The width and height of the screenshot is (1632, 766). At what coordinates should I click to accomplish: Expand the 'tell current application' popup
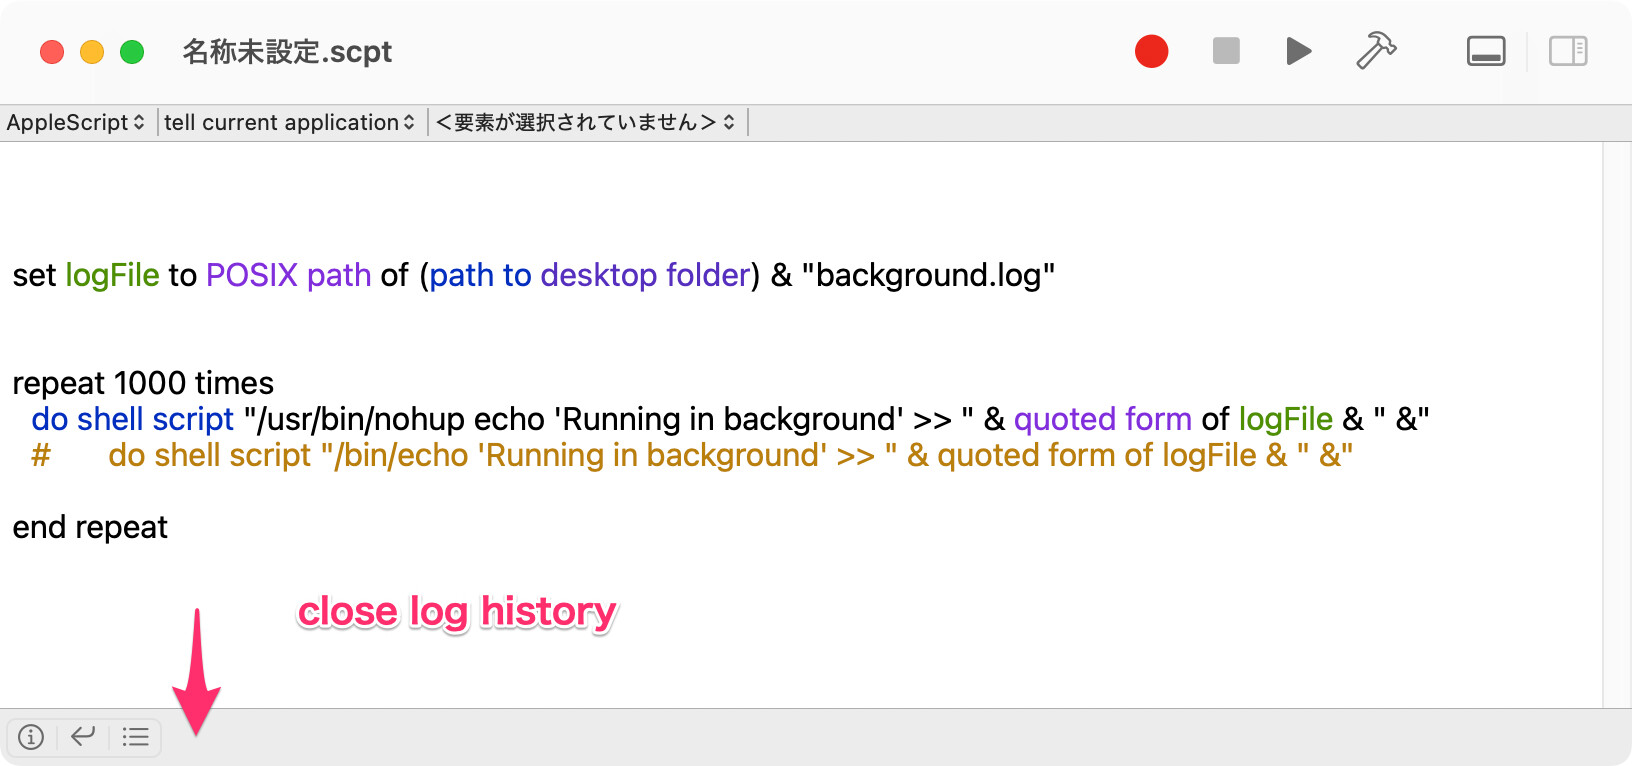pos(289,122)
